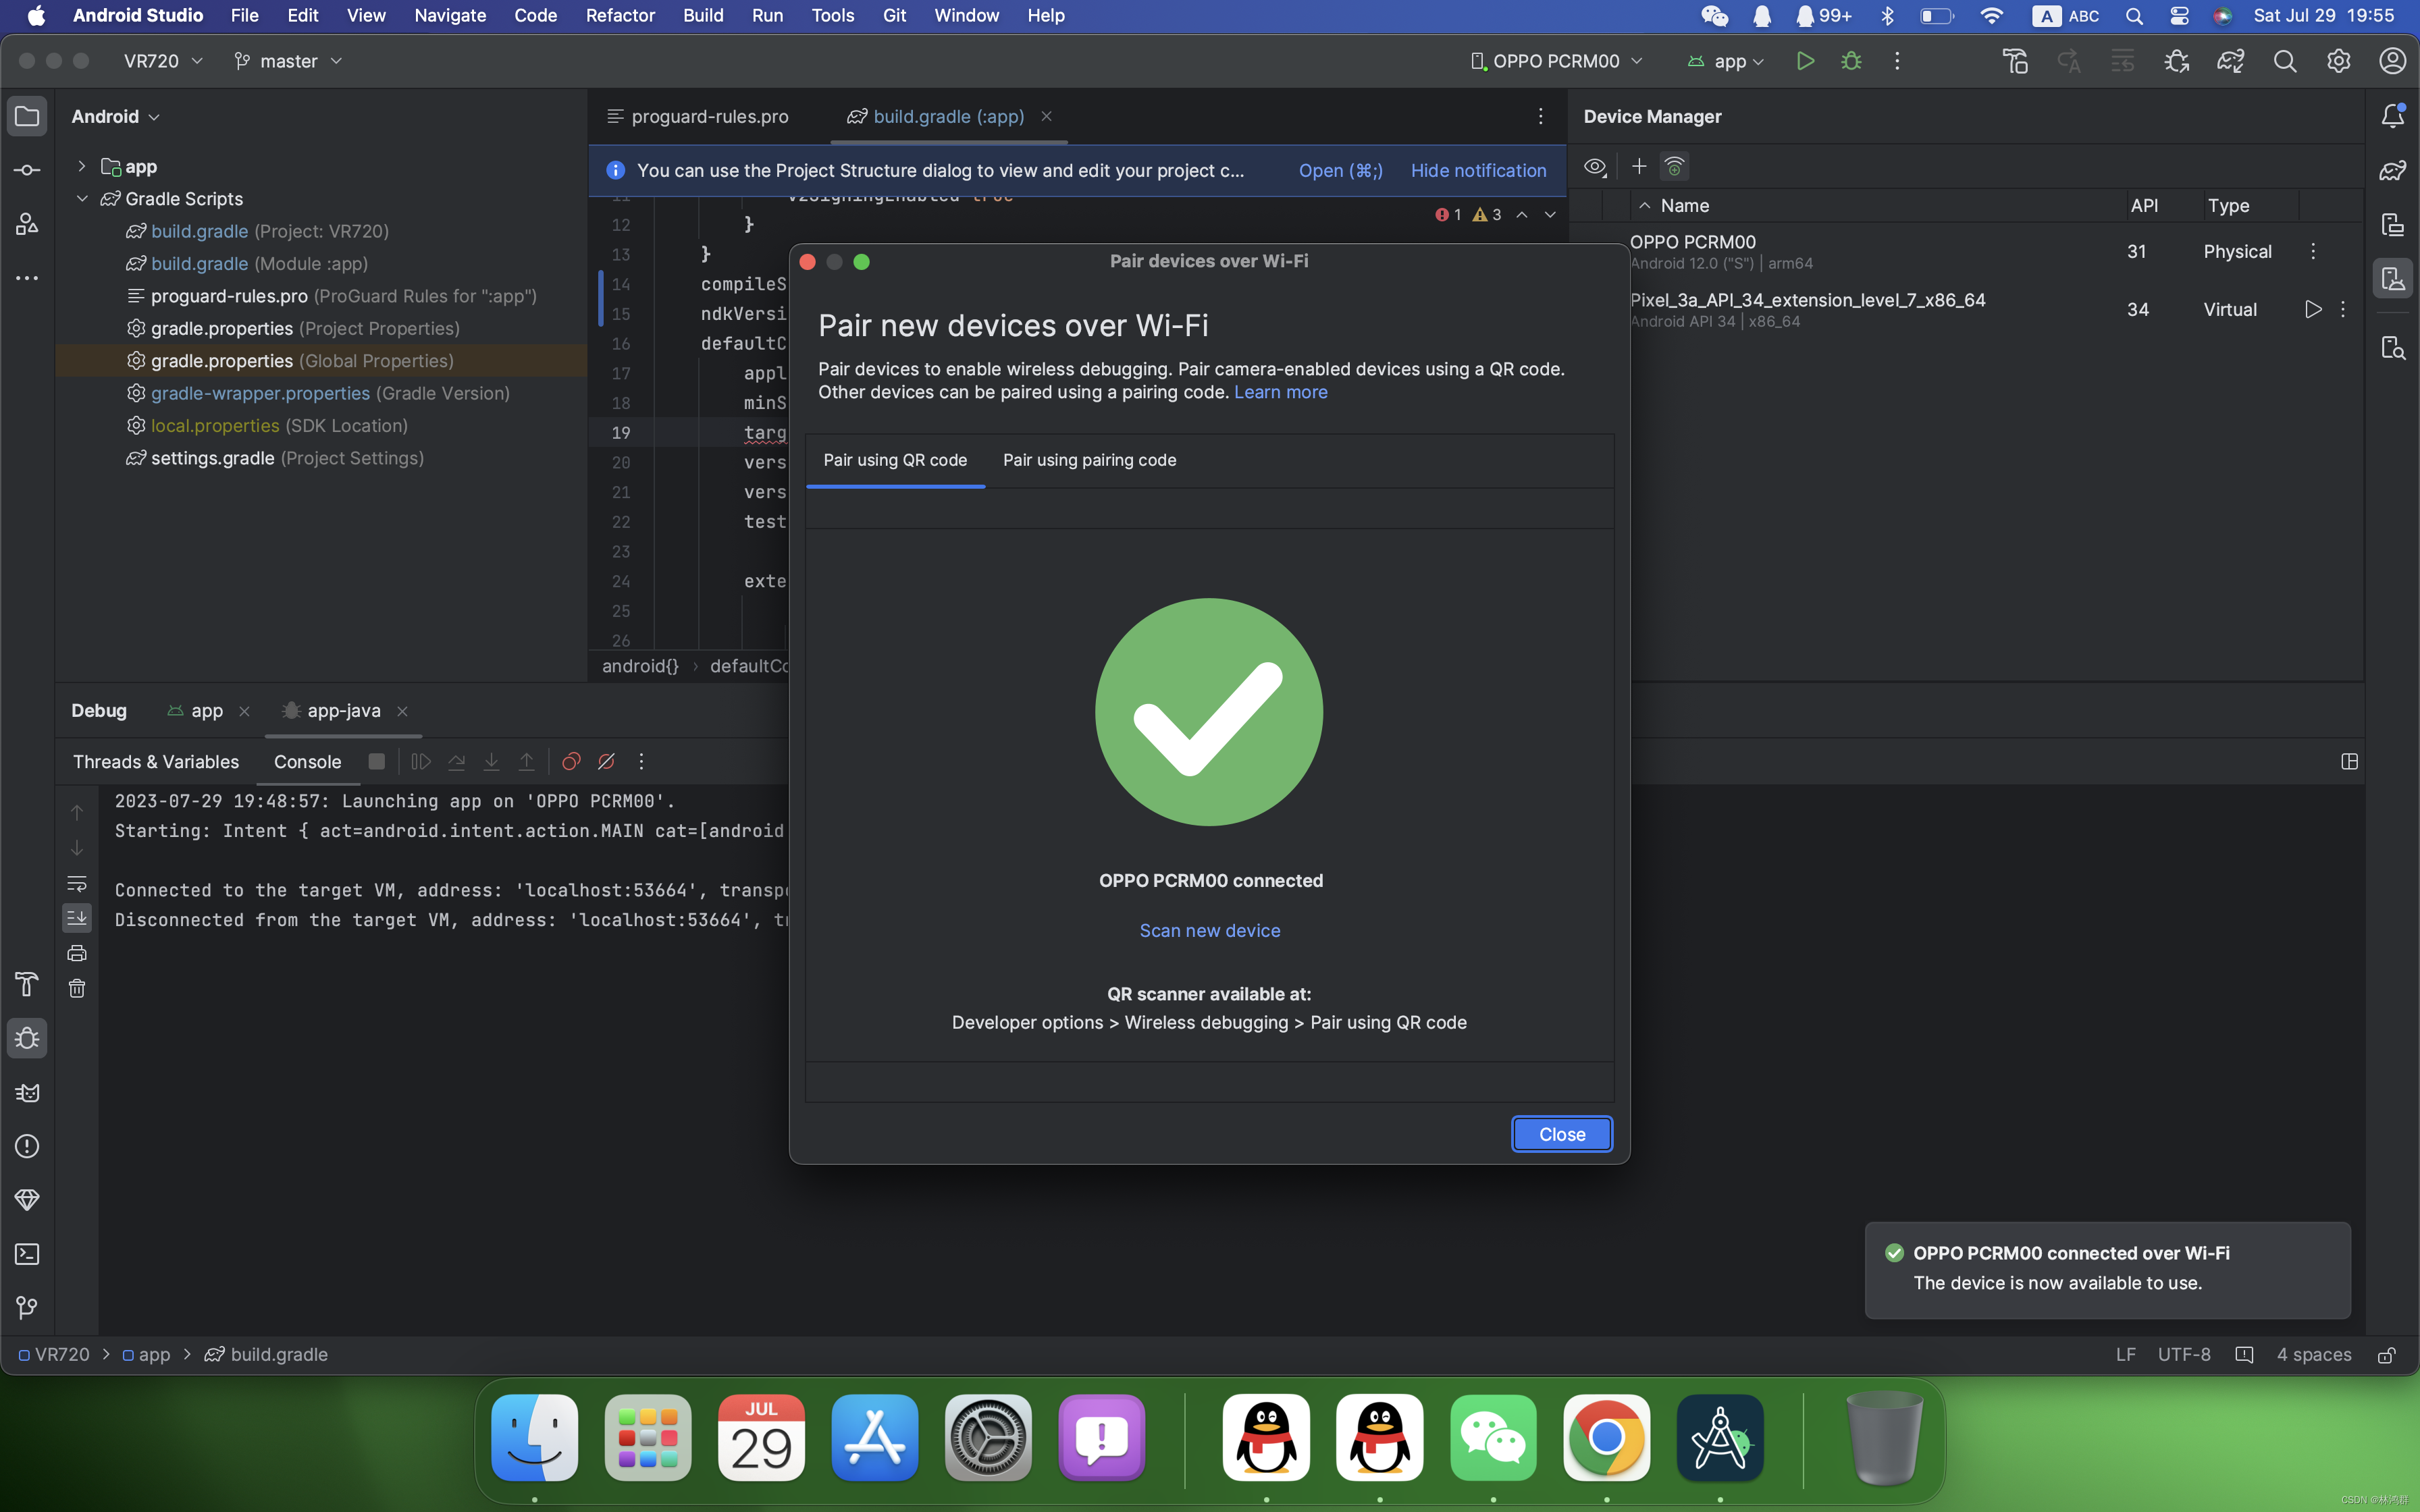Open the Terminal tool window icon
This screenshot has width=2420, height=1512.
27,1254
